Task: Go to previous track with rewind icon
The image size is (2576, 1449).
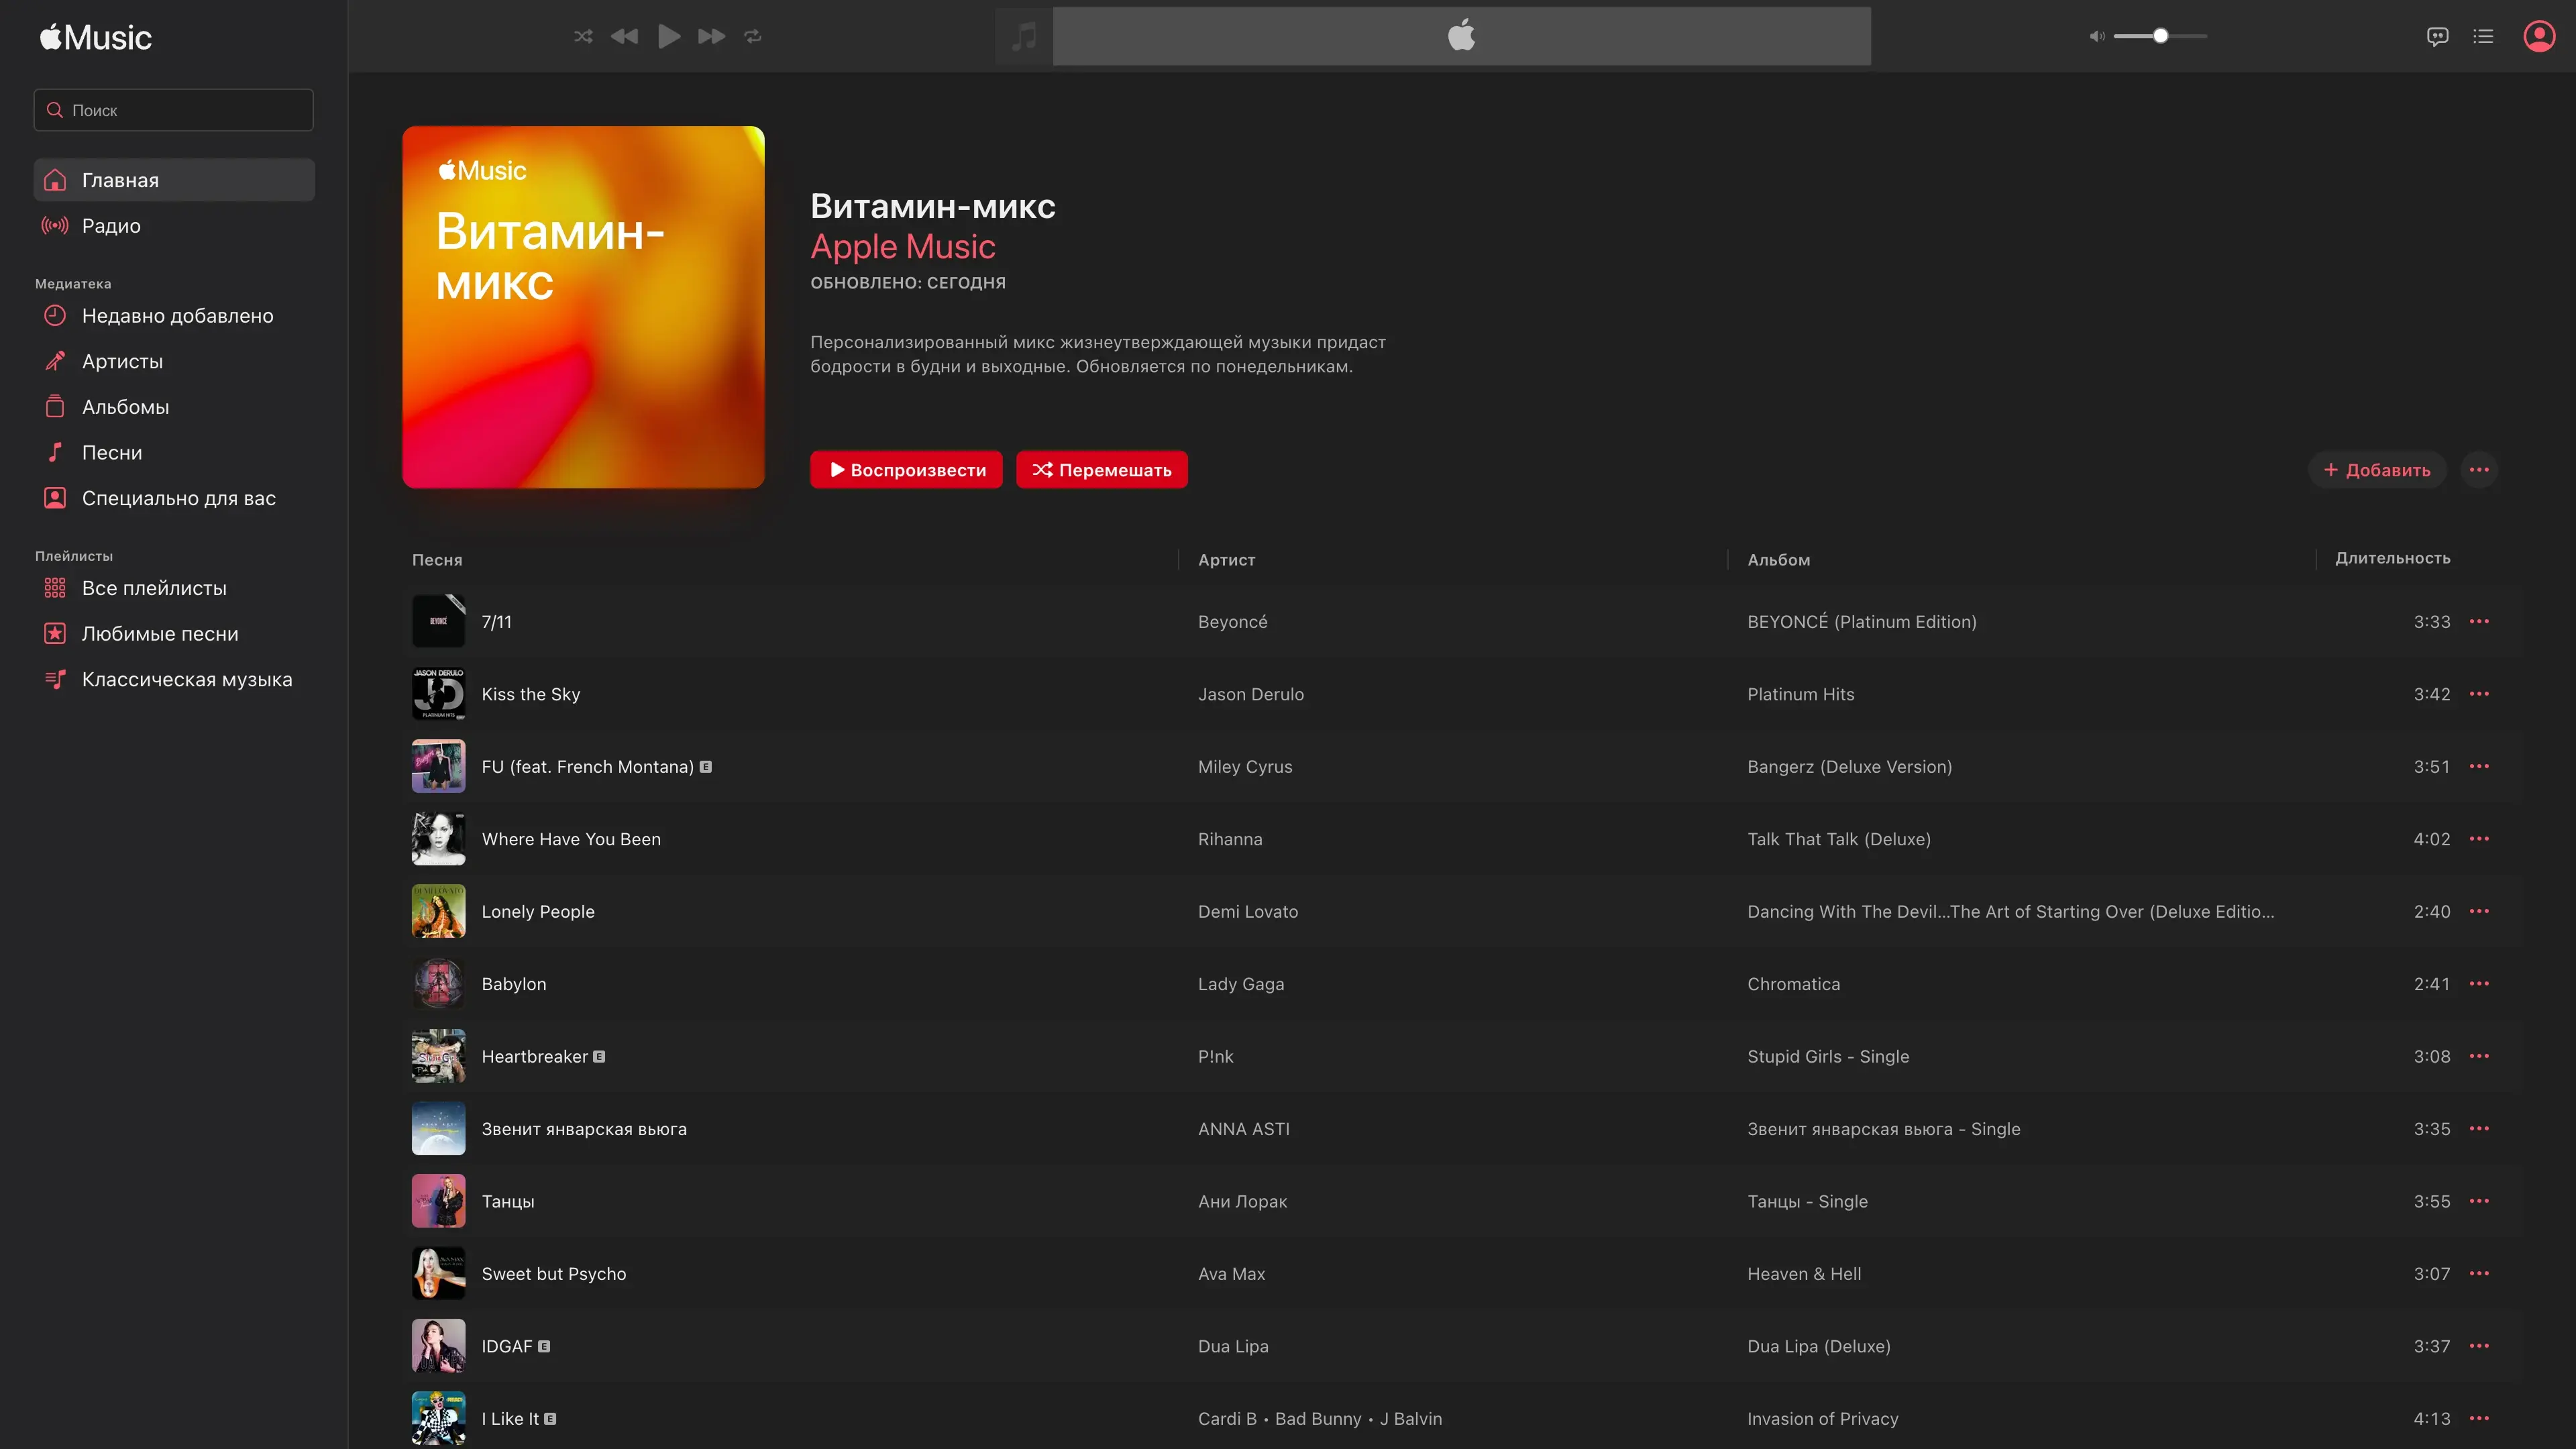Action: 624,36
